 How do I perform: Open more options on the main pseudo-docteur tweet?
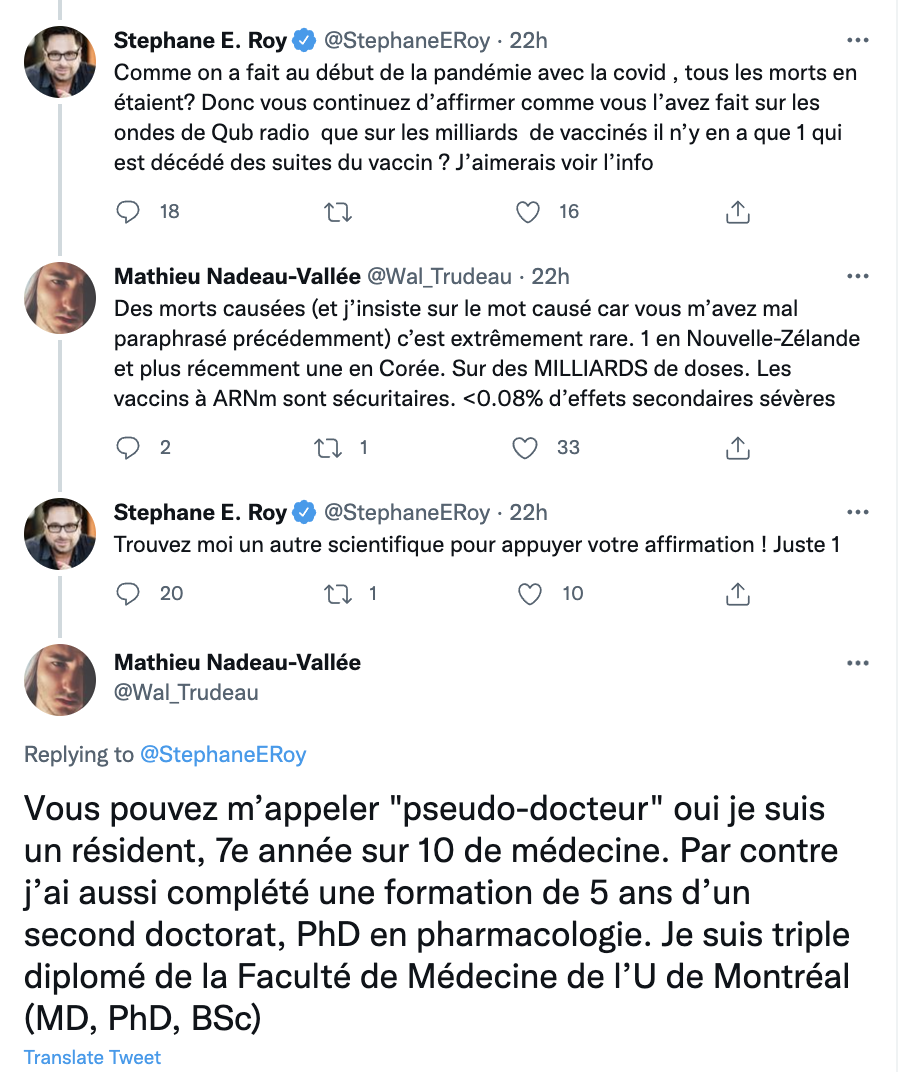click(858, 663)
